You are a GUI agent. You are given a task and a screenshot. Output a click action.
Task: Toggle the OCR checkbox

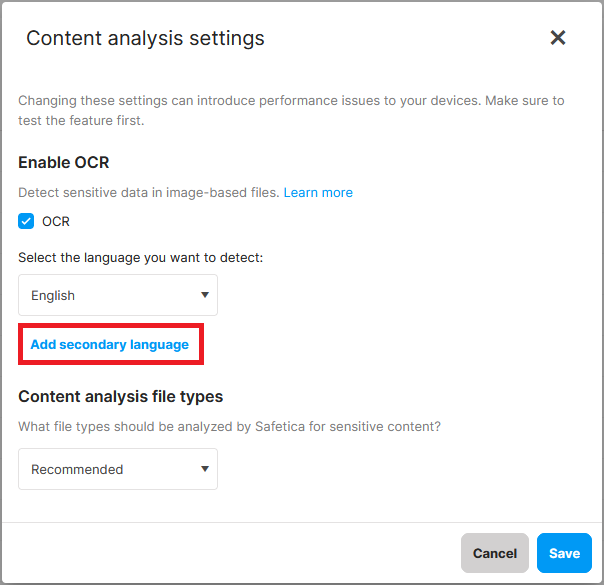[x=27, y=221]
